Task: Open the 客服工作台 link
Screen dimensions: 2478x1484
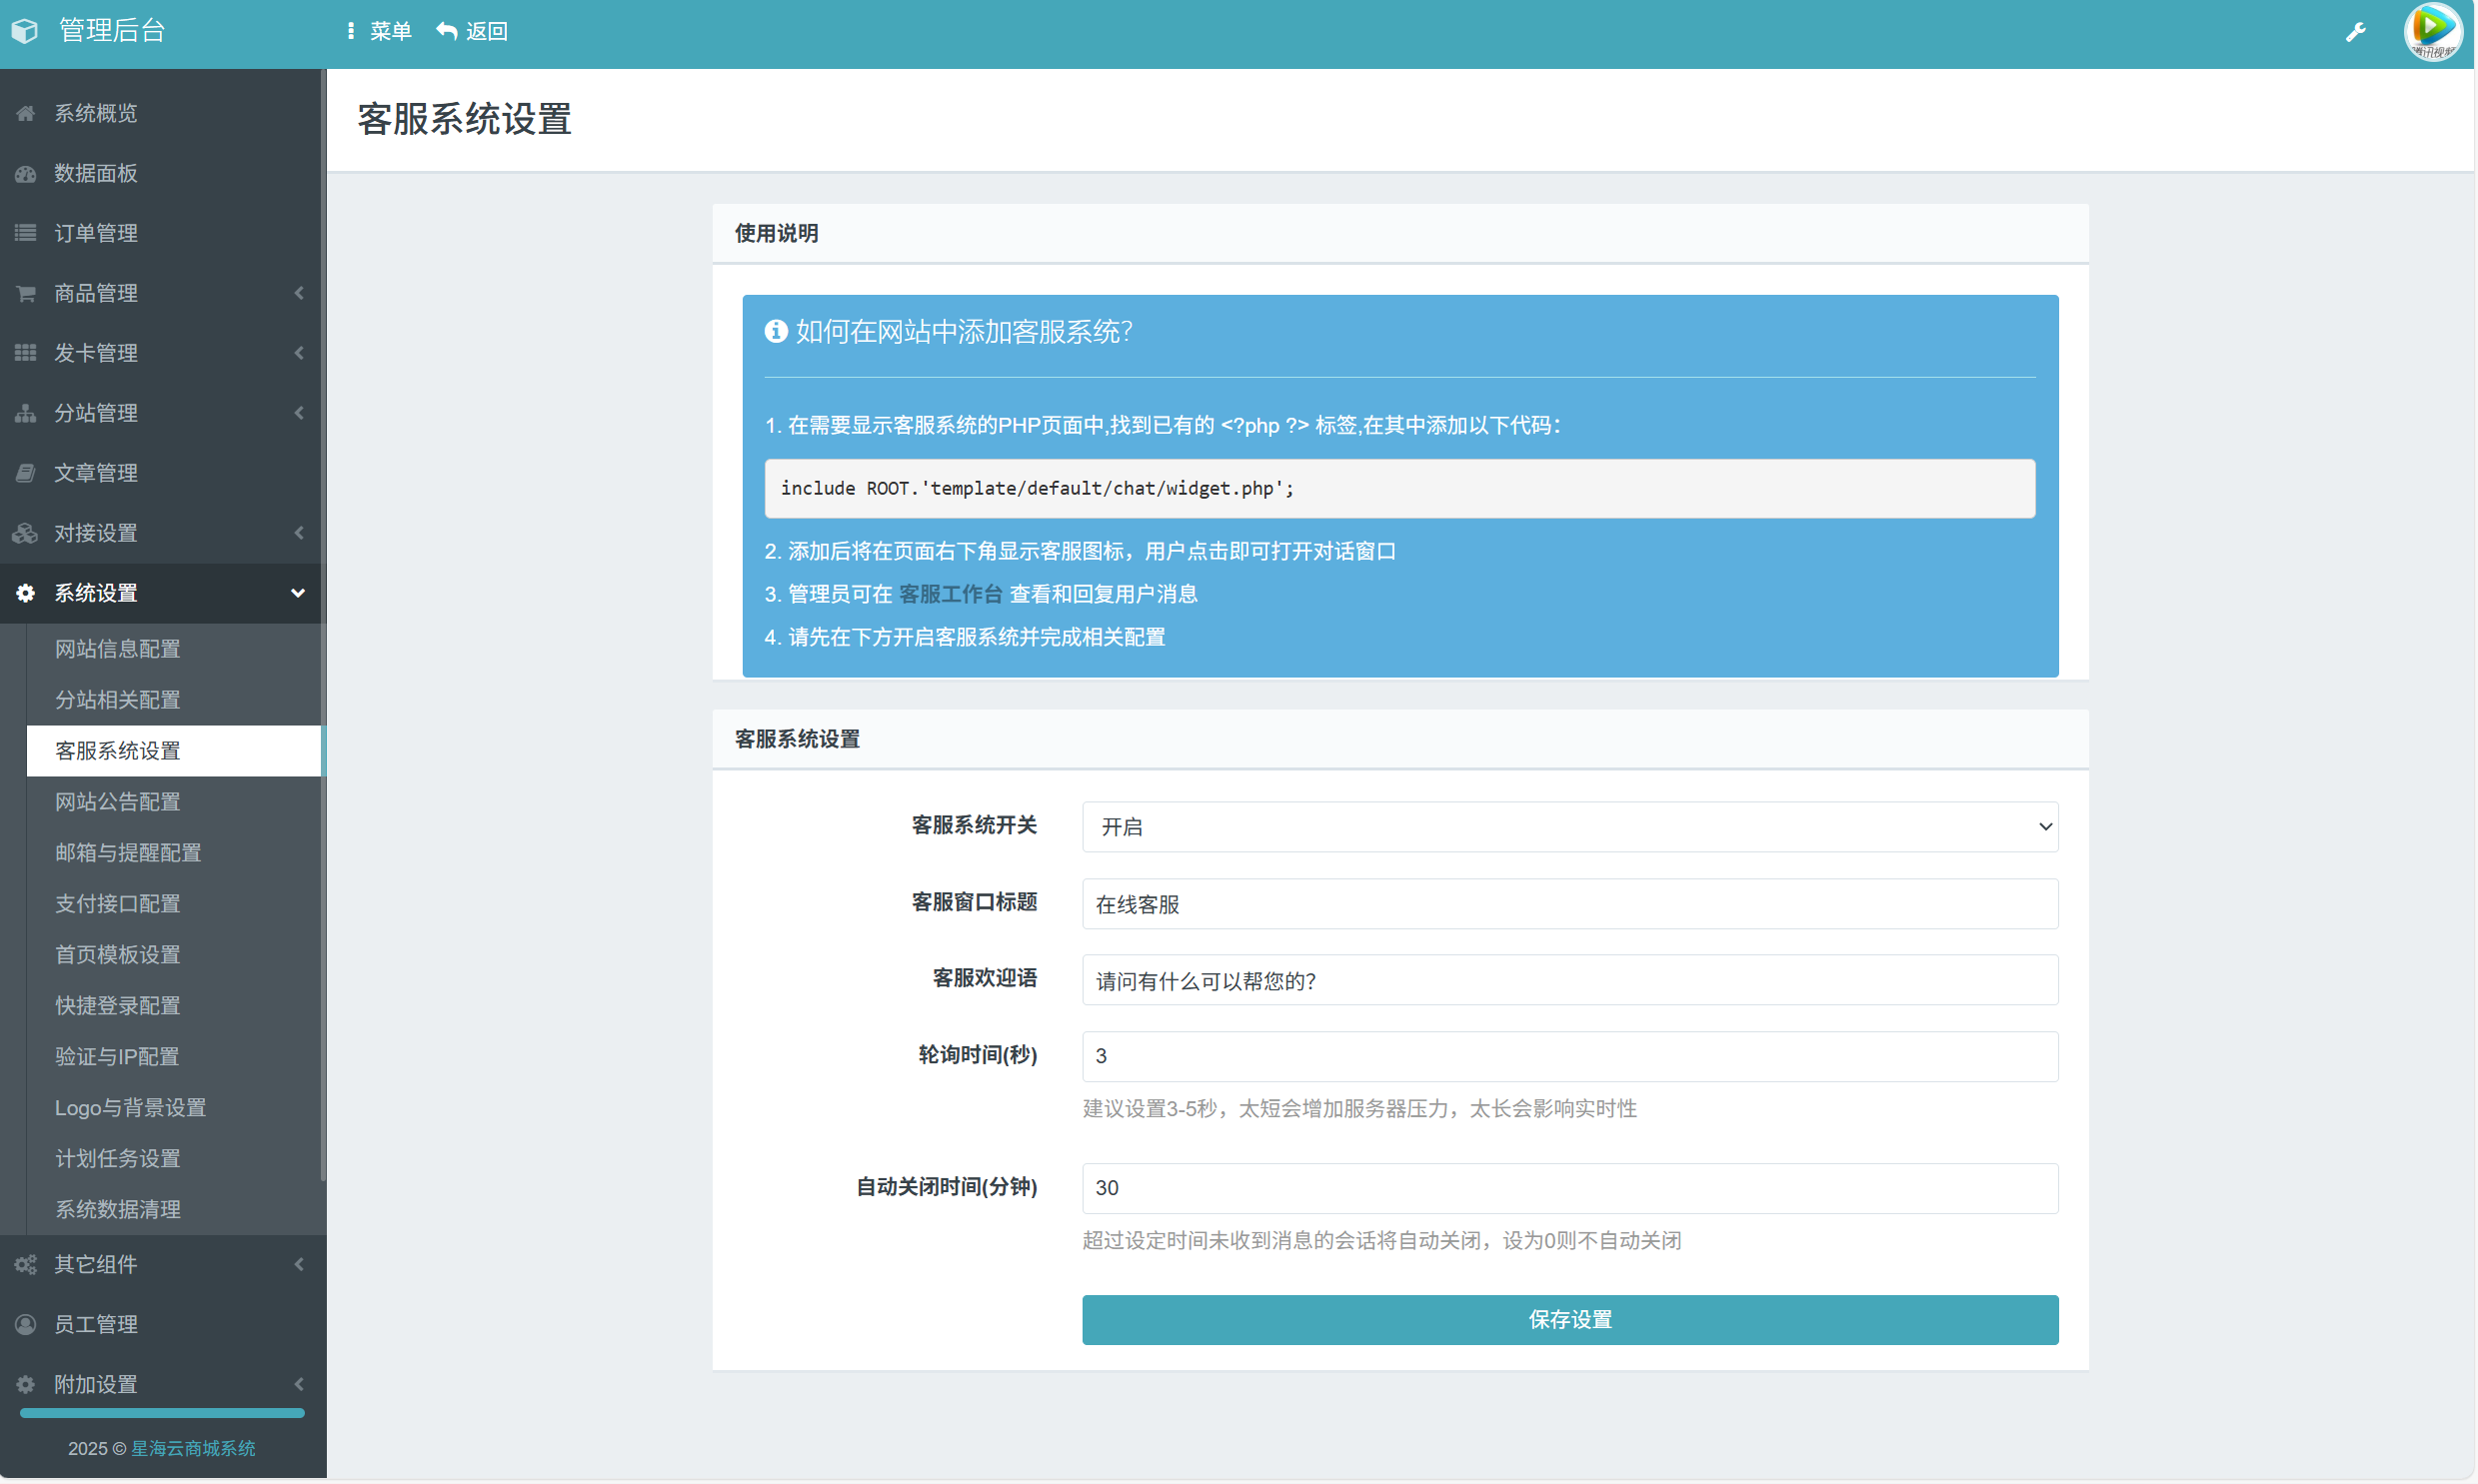Action: (x=950, y=594)
